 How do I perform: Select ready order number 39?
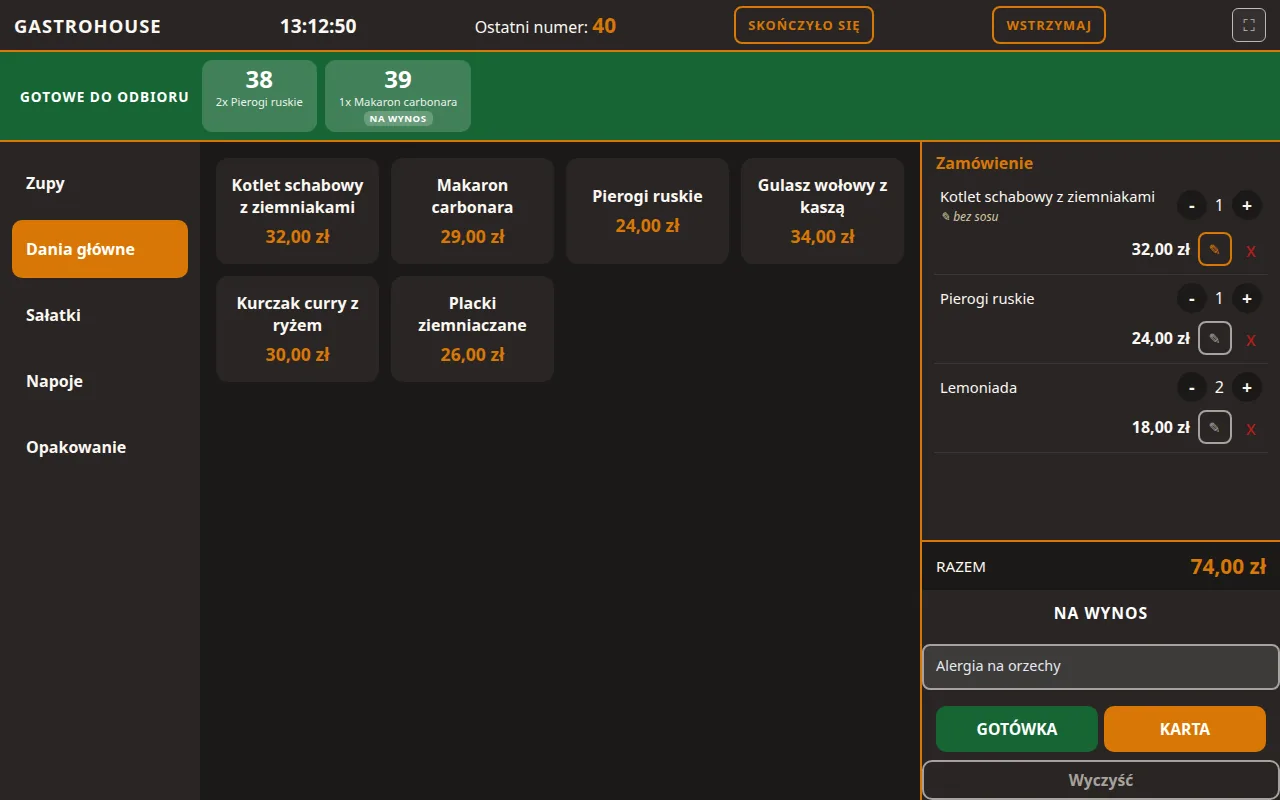click(x=398, y=96)
